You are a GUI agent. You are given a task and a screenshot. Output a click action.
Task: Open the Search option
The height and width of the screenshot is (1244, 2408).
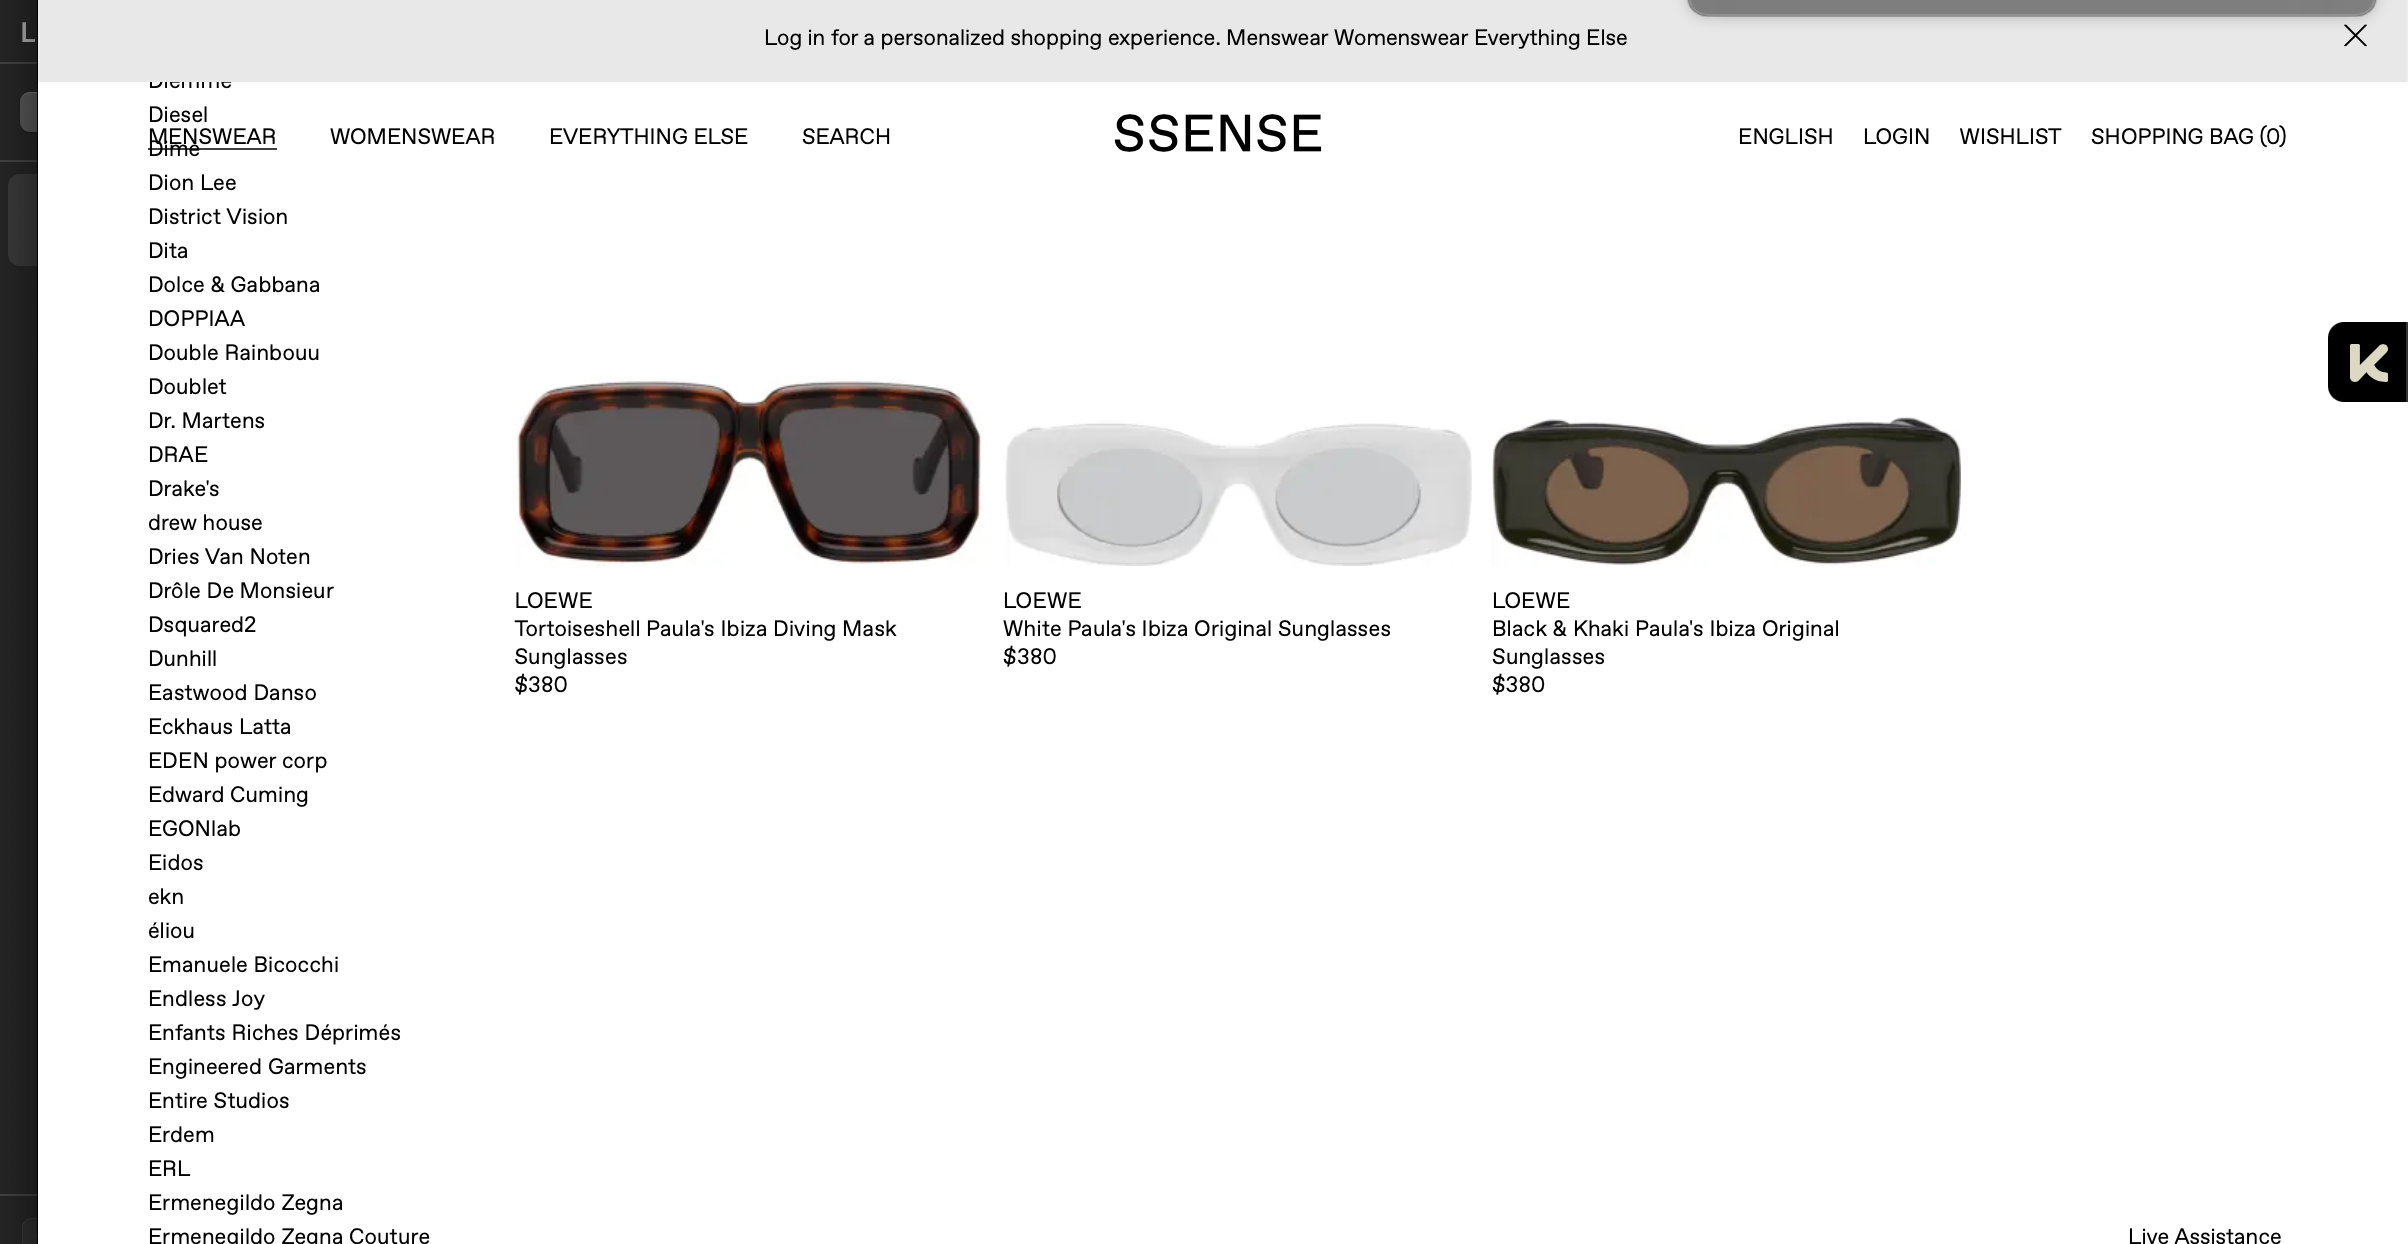pos(846,136)
